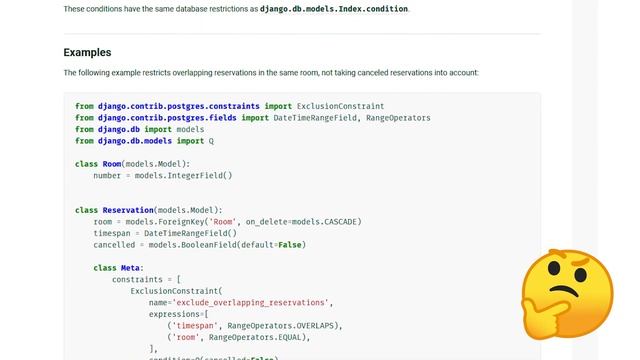Click the 'timespan = DateTimeRangeField()' line
640x360 pixels.
(165, 233)
